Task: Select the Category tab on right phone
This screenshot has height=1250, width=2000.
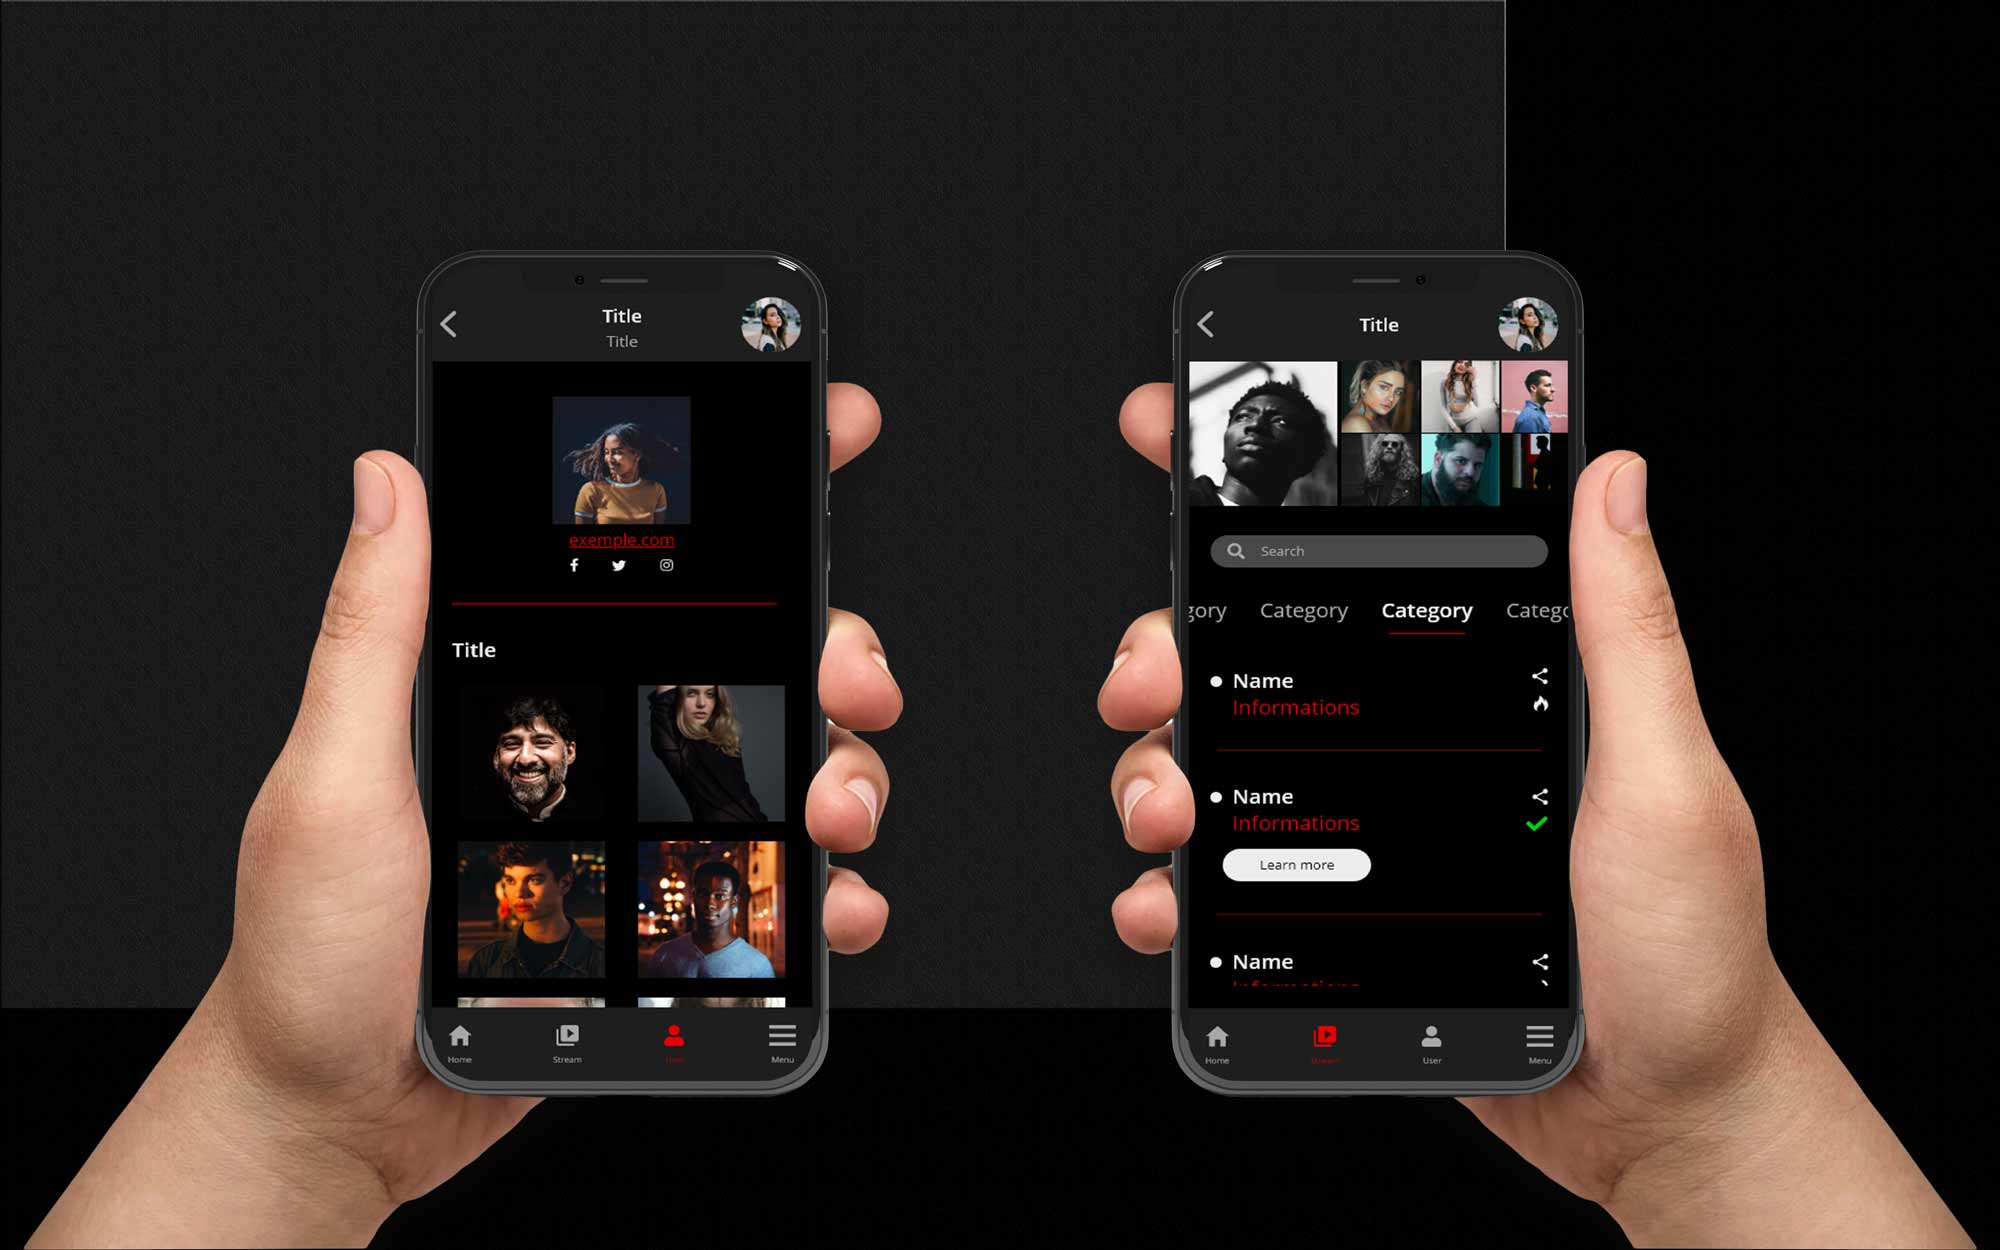Action: 1424,609
